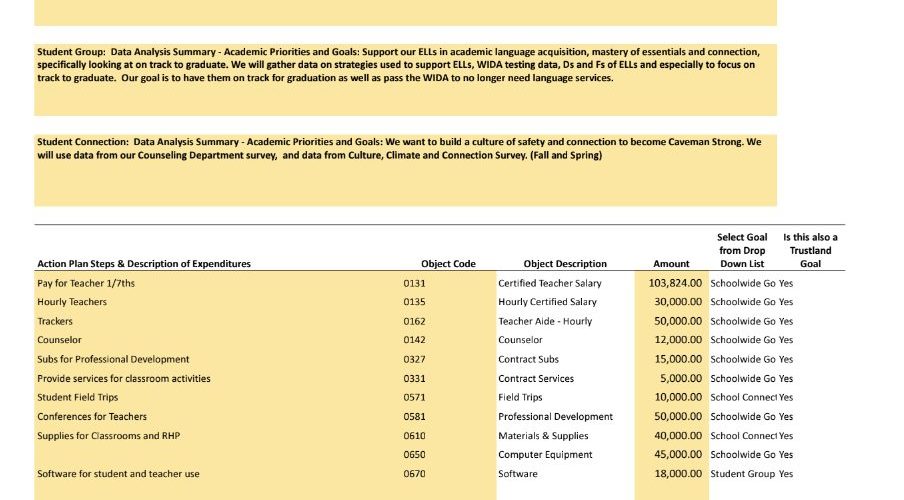
Task: Click object code 0142
Action: click(415, 340)
